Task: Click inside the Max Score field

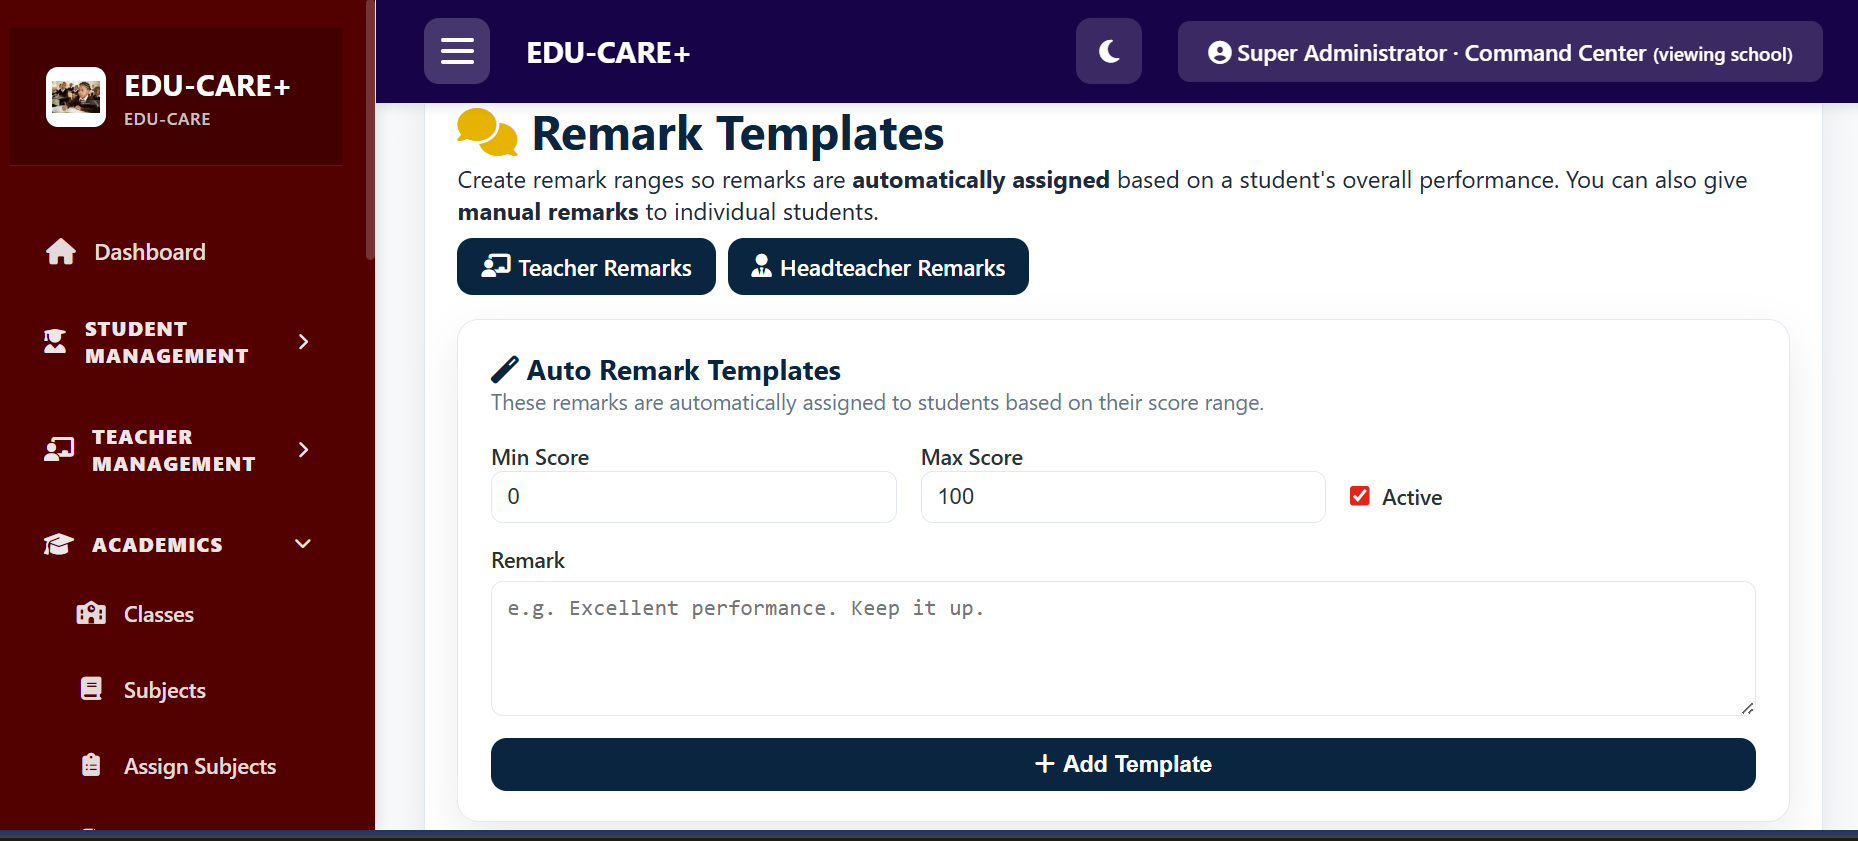Action: [1121, 496]
